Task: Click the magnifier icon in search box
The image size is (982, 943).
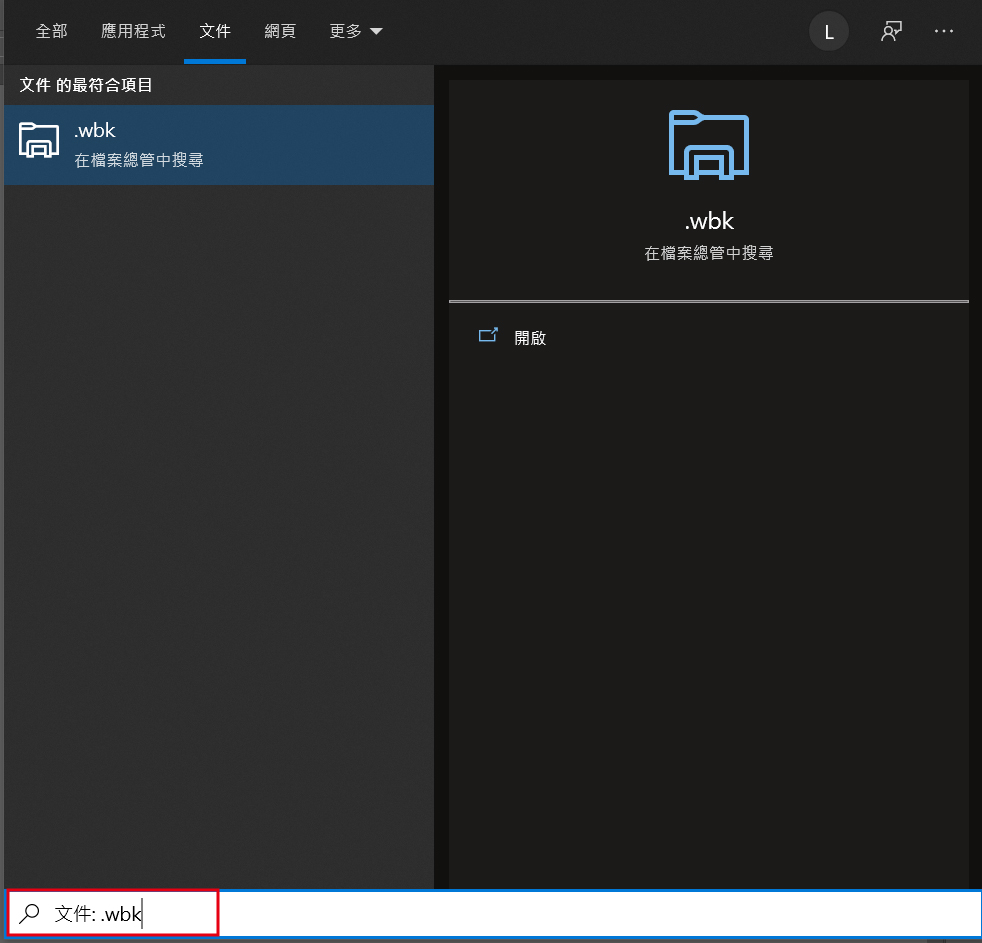Action: [x=29, y=914]
